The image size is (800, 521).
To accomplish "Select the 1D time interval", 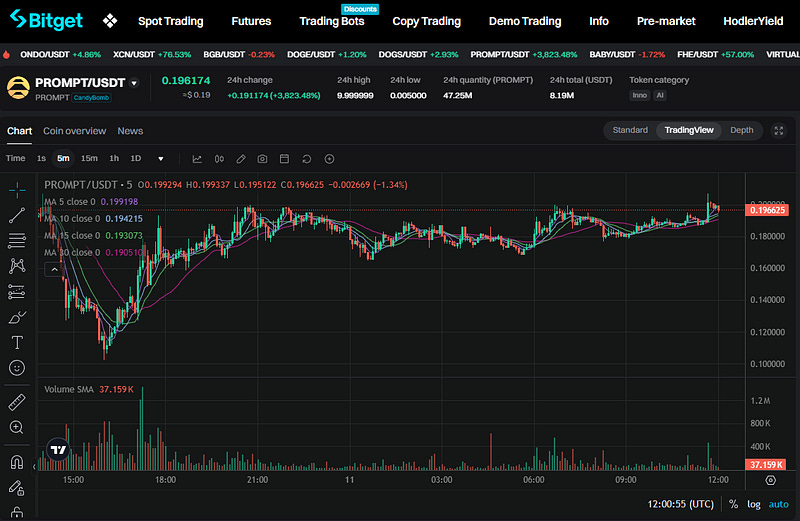I will click(136, 159).
